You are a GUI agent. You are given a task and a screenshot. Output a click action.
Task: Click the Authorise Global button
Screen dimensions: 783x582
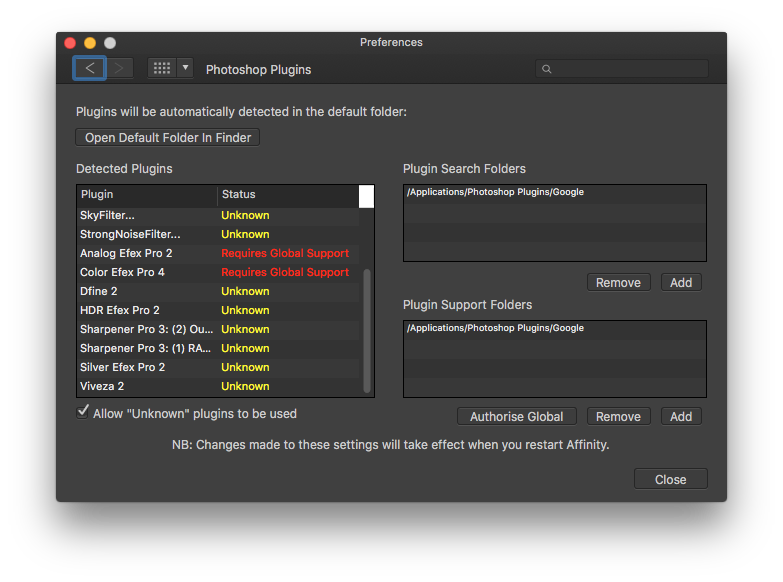516,416
